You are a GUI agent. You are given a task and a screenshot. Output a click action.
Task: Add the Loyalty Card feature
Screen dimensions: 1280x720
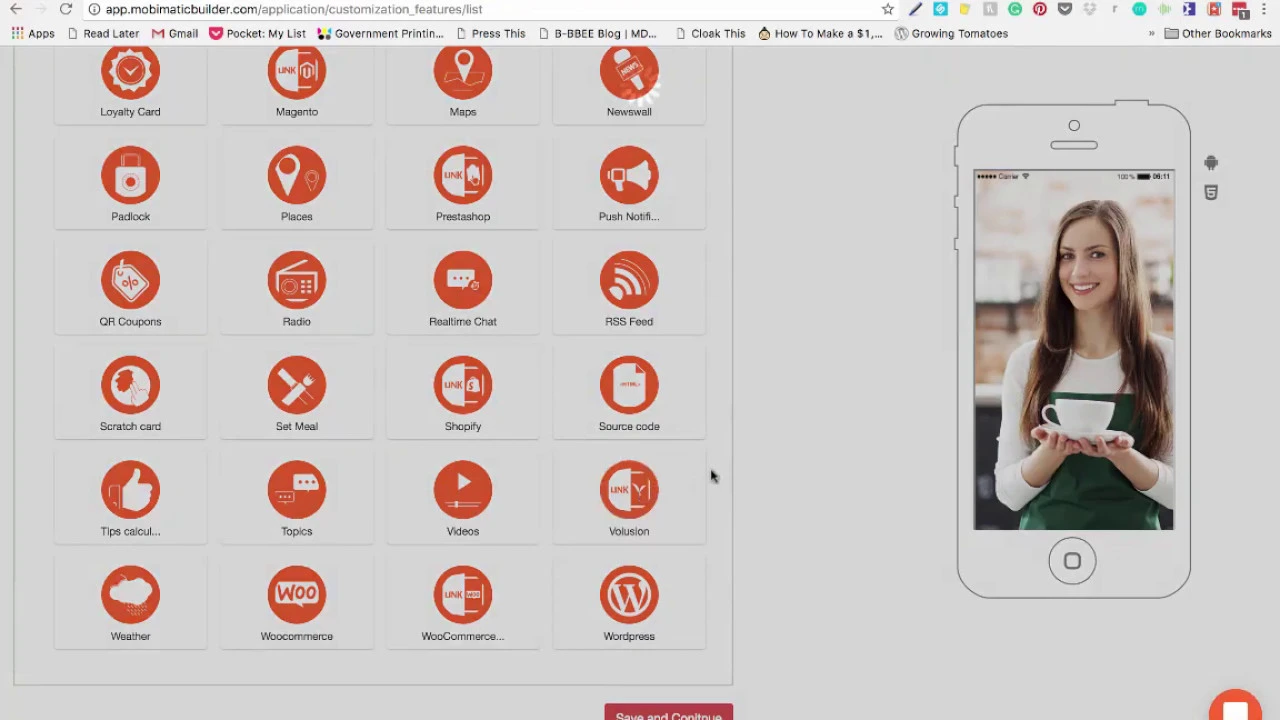pos(130,82)
